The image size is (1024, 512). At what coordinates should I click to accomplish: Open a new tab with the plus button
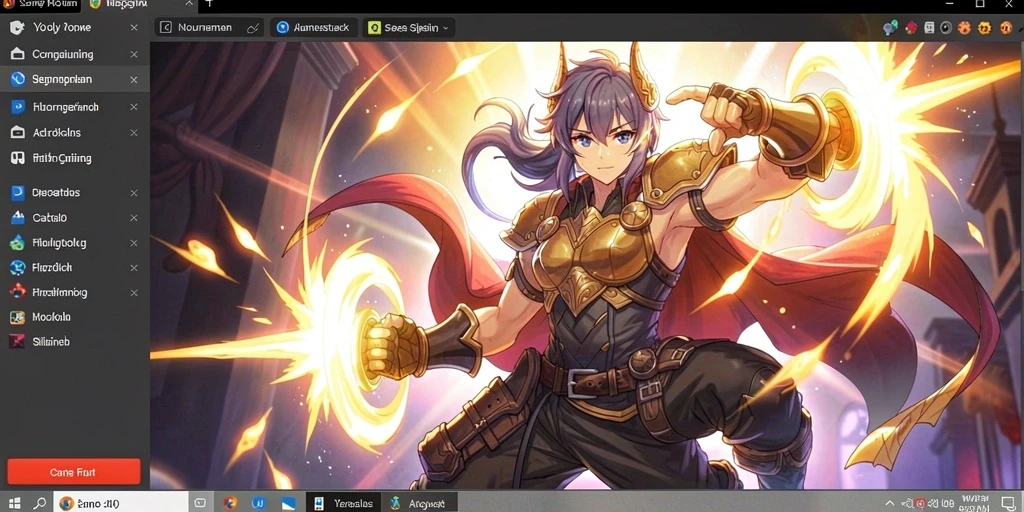tap(209, 3)
